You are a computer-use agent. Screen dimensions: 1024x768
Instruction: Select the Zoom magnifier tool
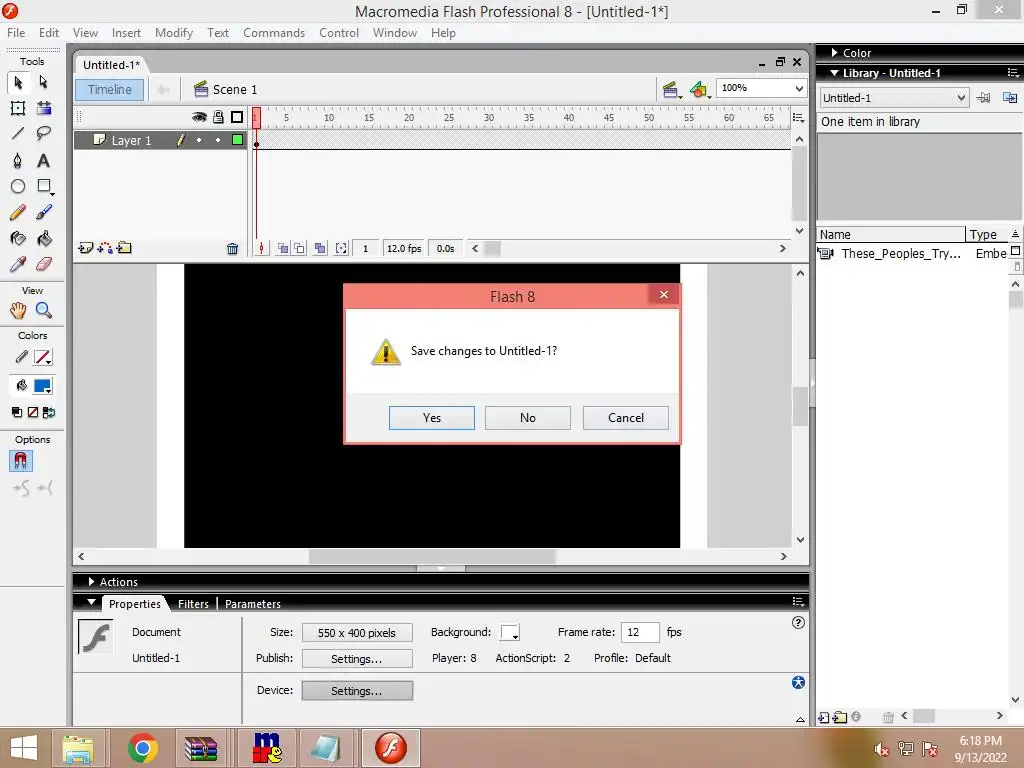(x=44, y=310)
